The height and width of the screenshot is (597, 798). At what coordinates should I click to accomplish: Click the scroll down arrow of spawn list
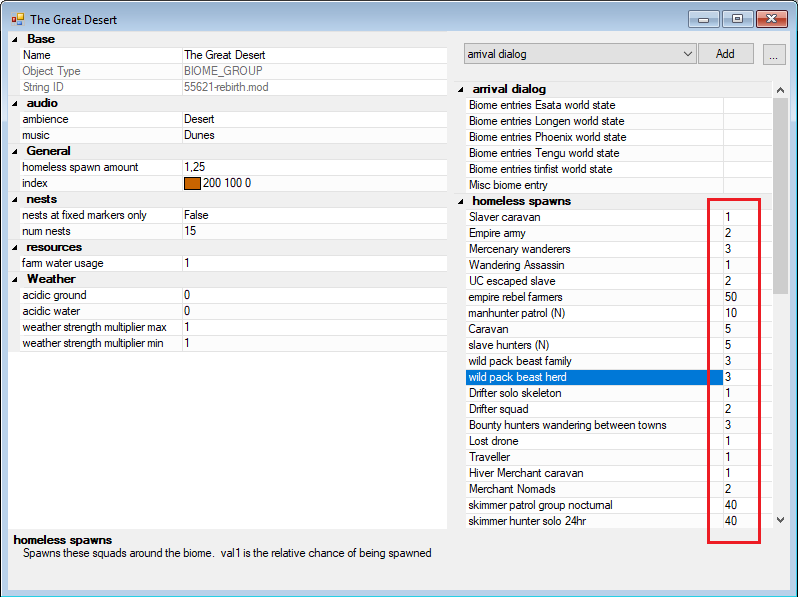click(x=780, y=520)
